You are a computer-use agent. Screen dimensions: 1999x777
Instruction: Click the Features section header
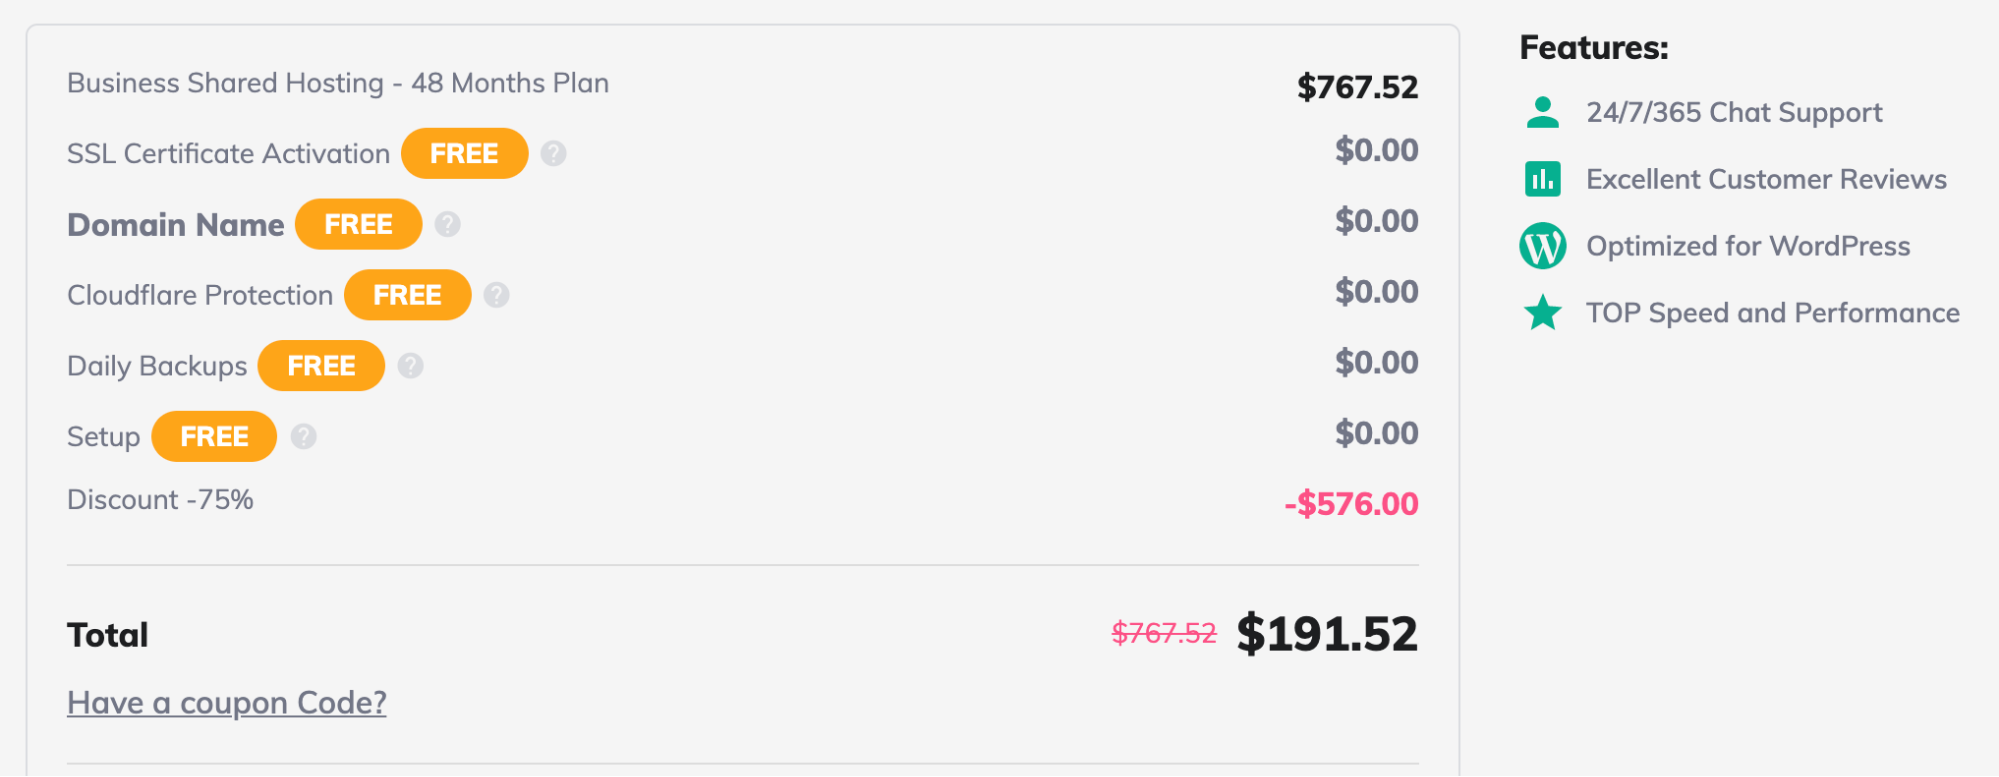(x=1593, y=47)
